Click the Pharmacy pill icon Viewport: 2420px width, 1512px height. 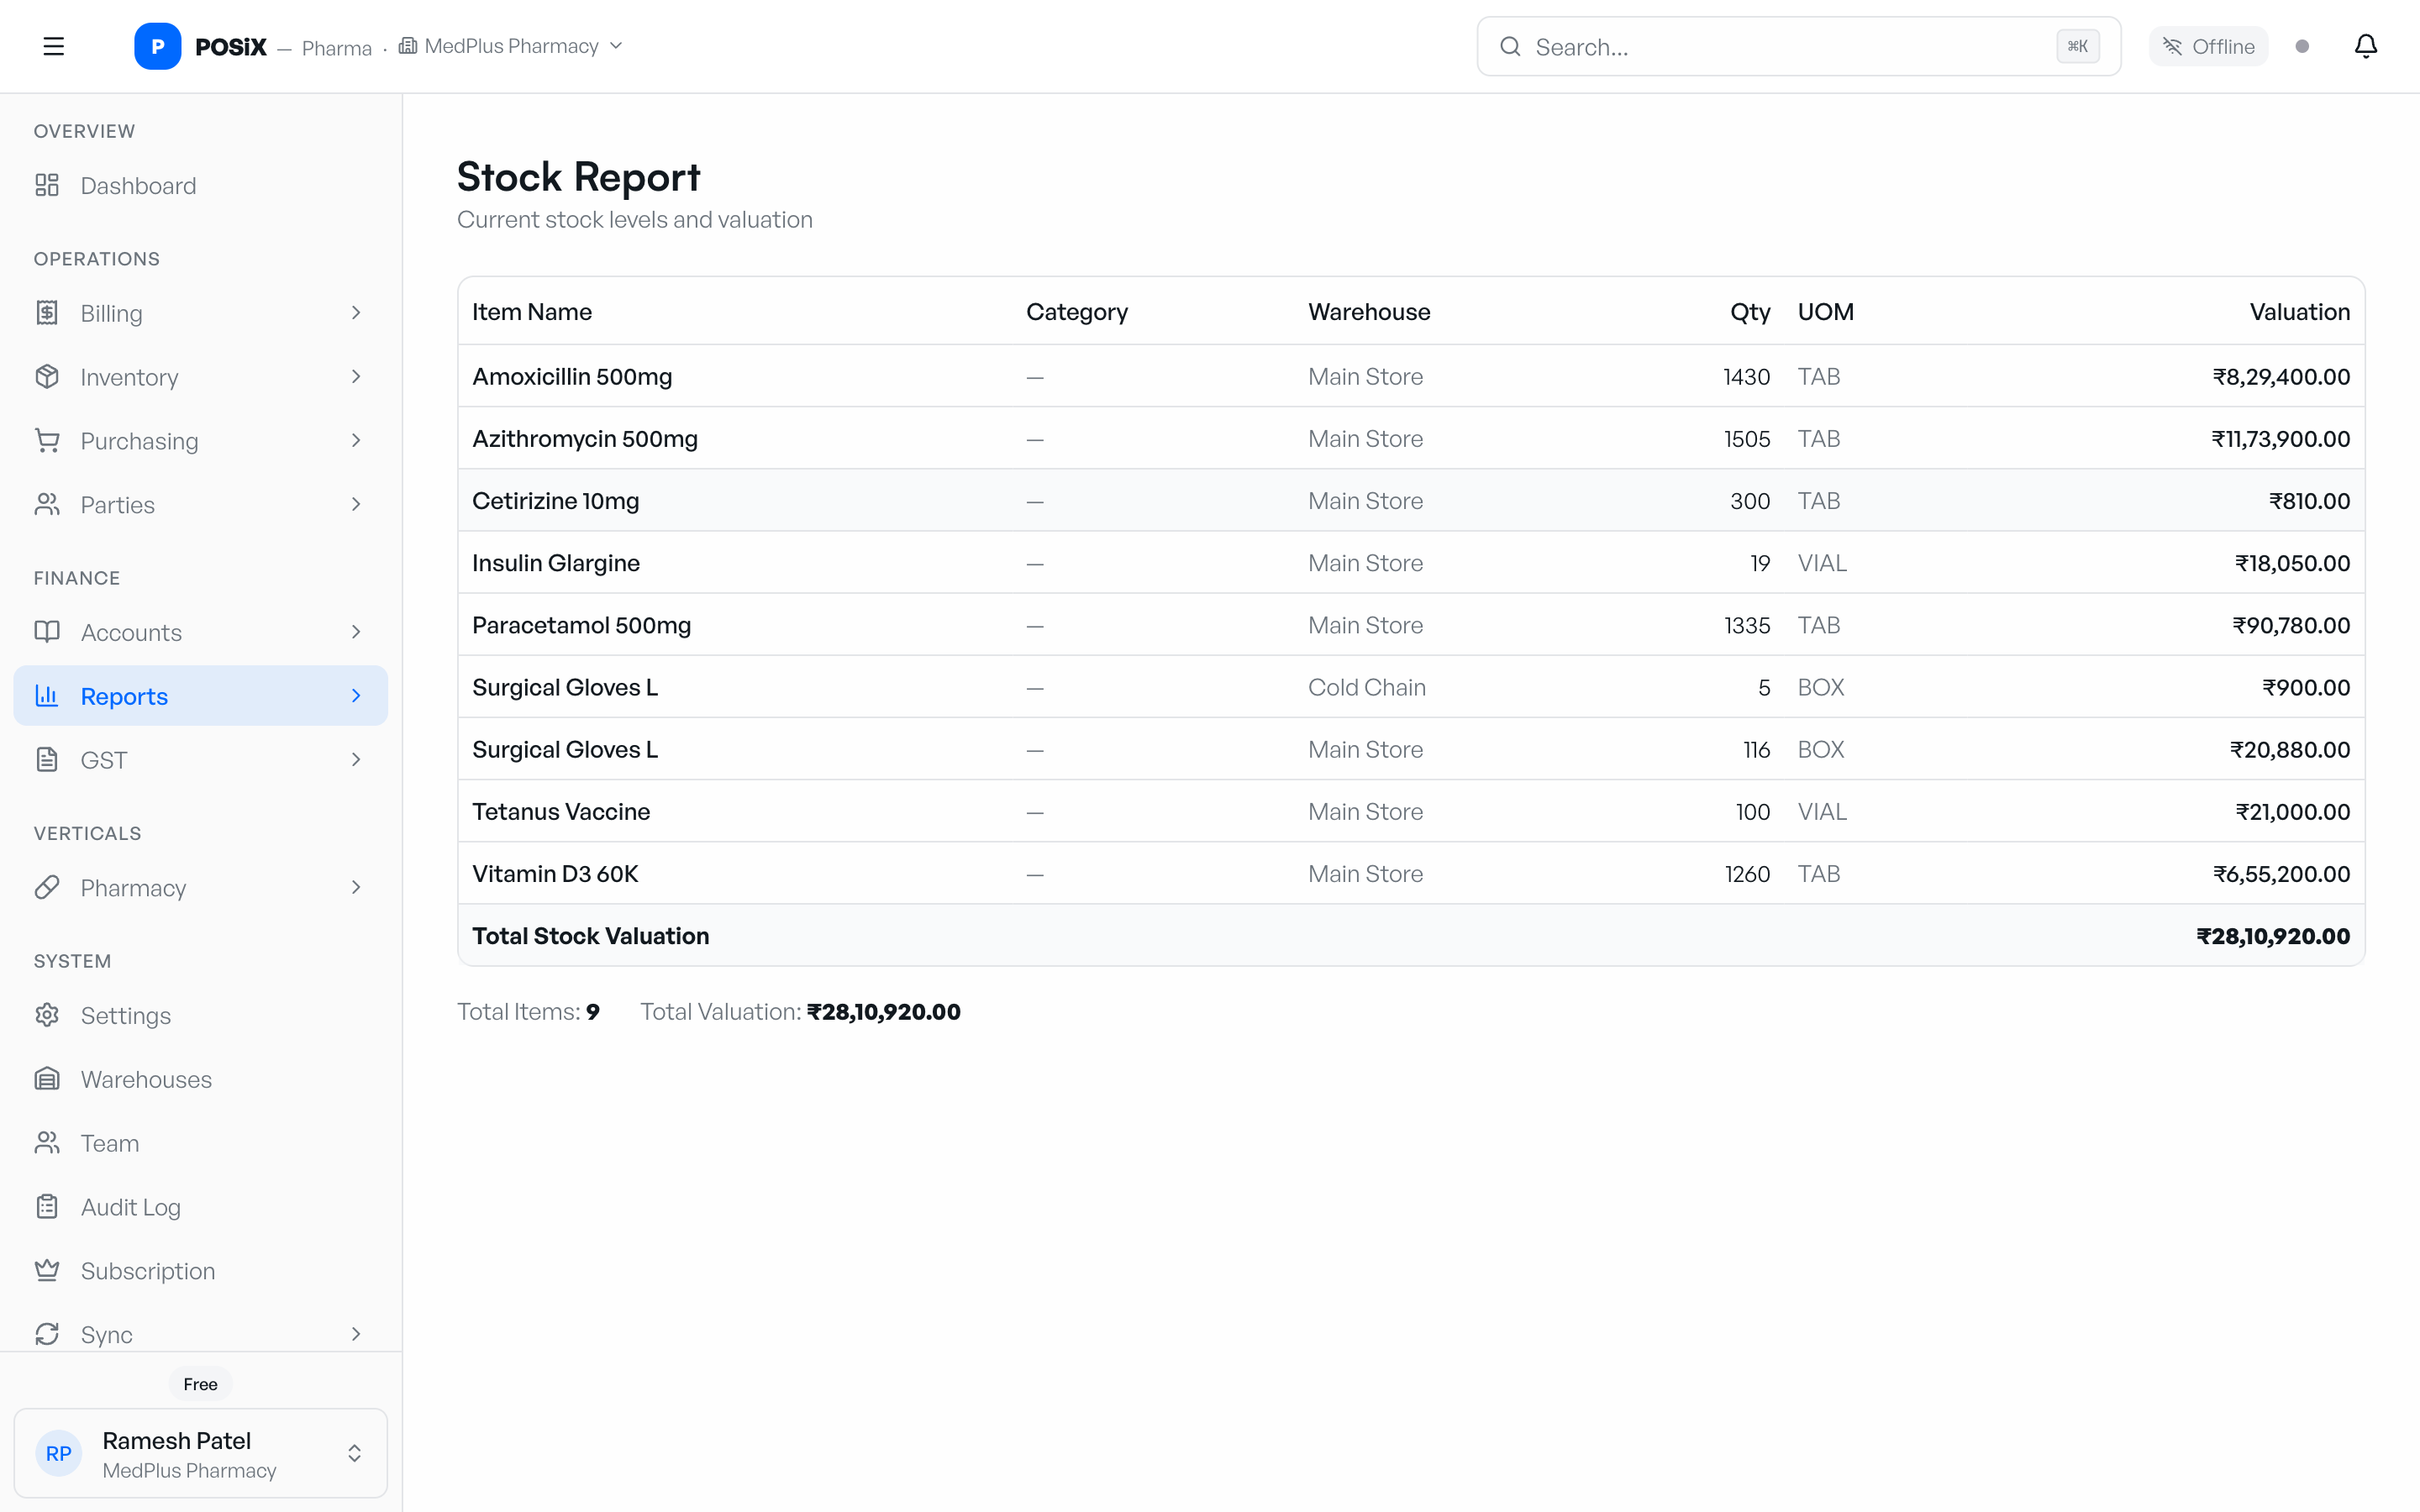click(47, 888)
